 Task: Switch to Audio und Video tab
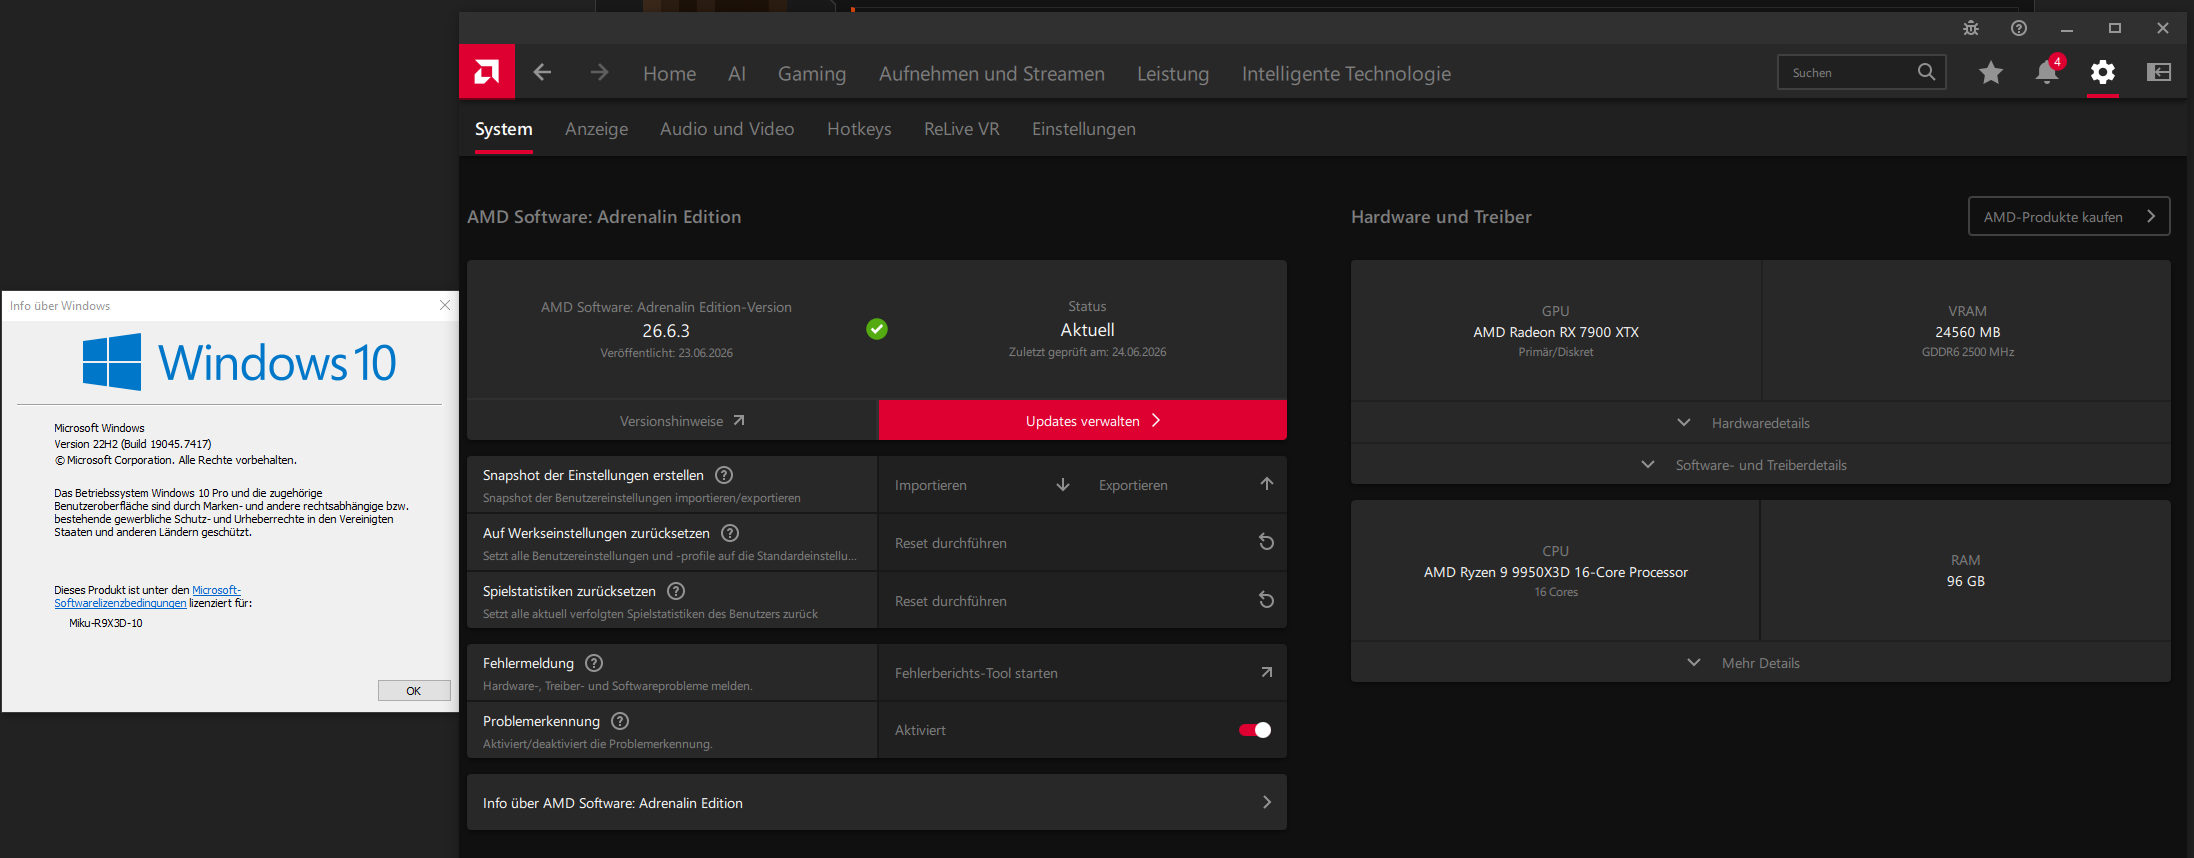click(727, 129)
